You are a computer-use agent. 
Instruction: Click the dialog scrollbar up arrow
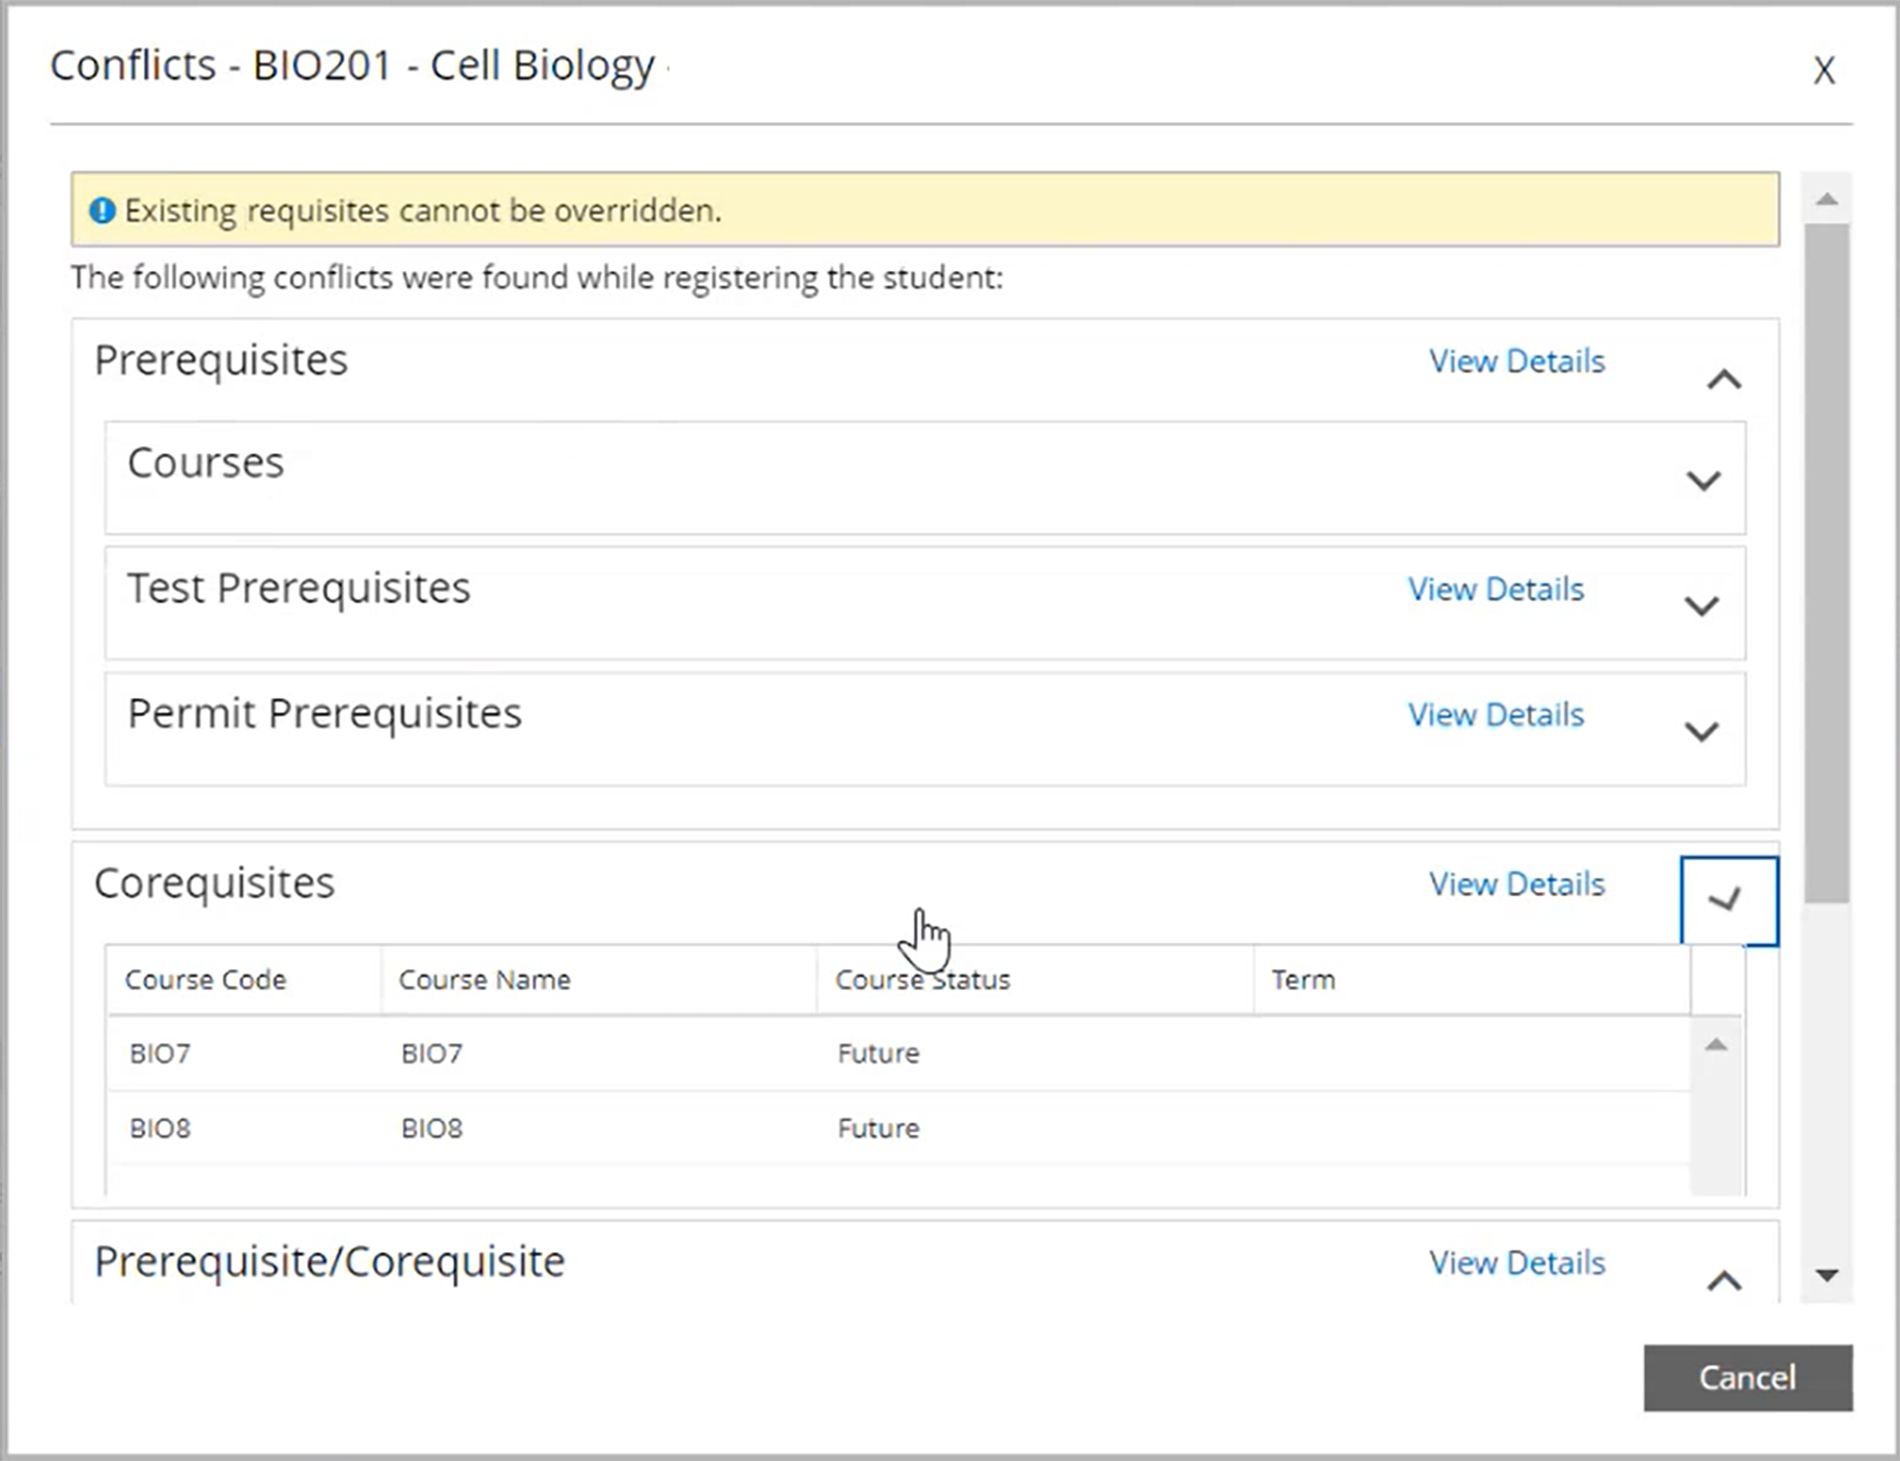coord(1827,199)
